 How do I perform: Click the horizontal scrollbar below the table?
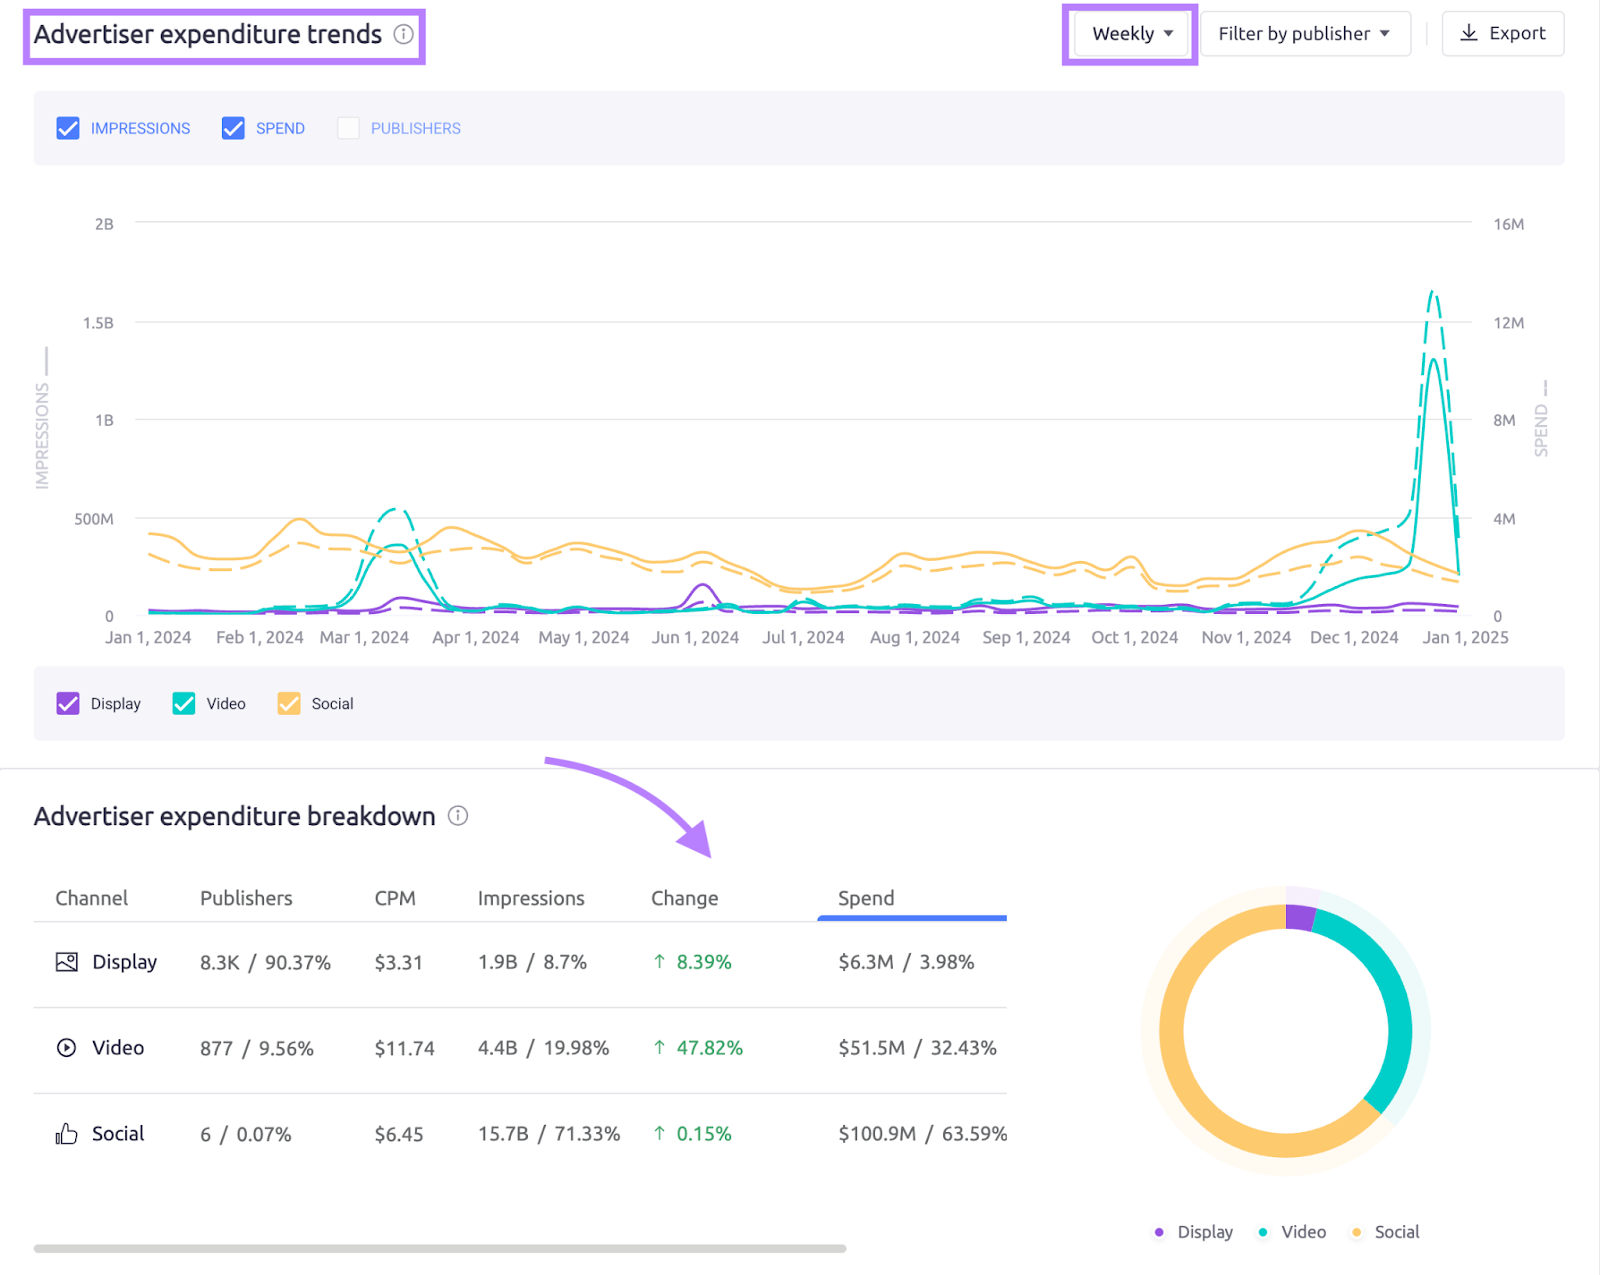coord(440,1248)
